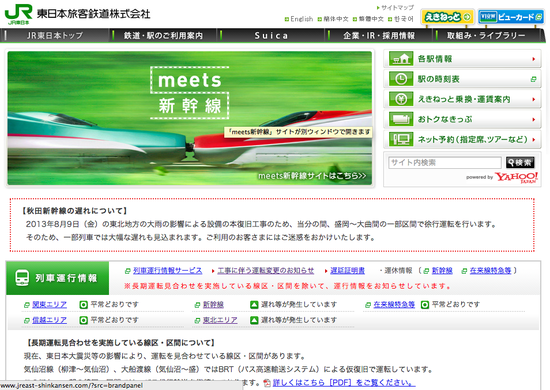Image resolution: width=550 pixels, height=390 pixels.
Task: Open the 運休情報 在来線特急等 link
Action: (490, 271)
